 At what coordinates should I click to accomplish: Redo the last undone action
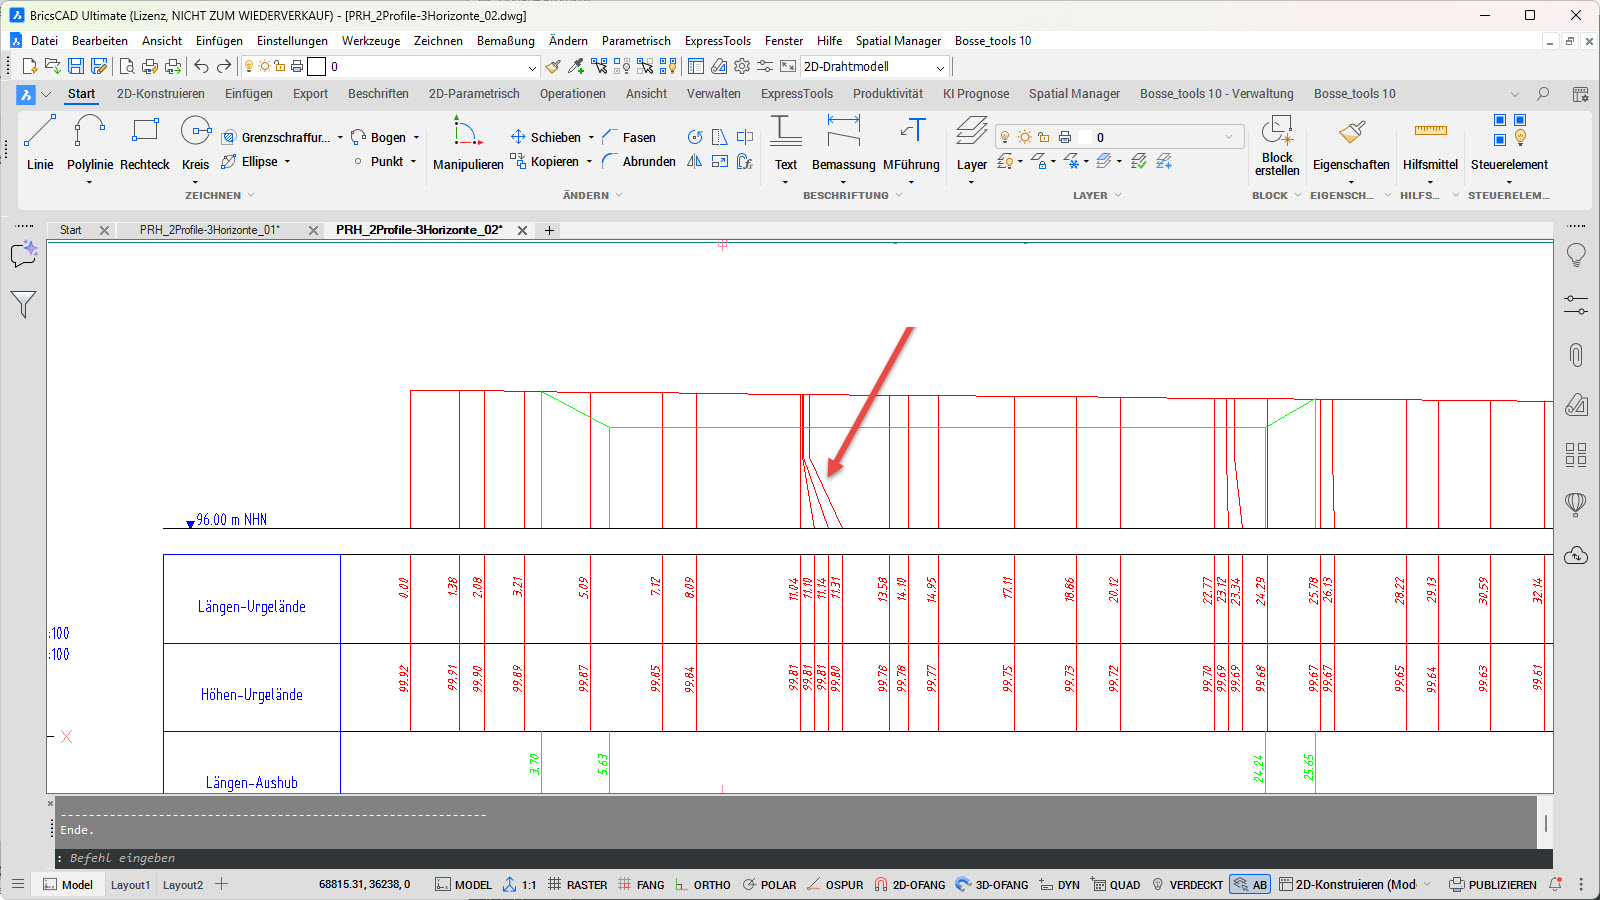[224, 67]
